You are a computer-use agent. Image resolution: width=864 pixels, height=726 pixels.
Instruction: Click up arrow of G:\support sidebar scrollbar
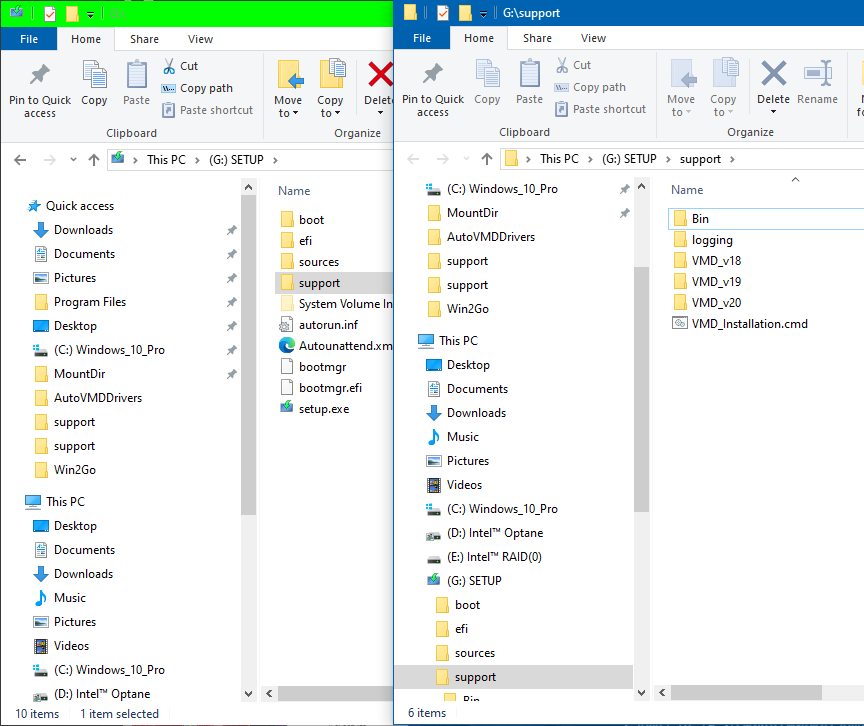(641, 187)
